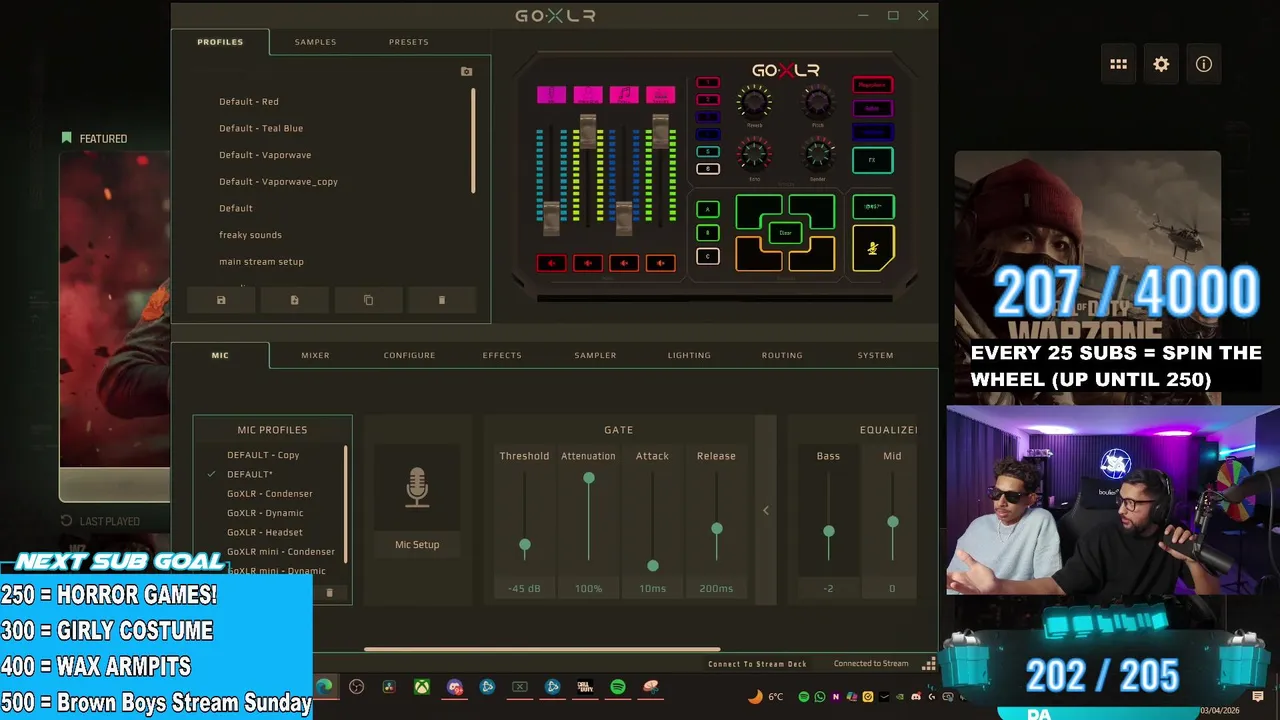This screenshot has width=1280, height=720.
Task: Click the profiles list vertical scrollbar
Action: click(x=472, y=141)
